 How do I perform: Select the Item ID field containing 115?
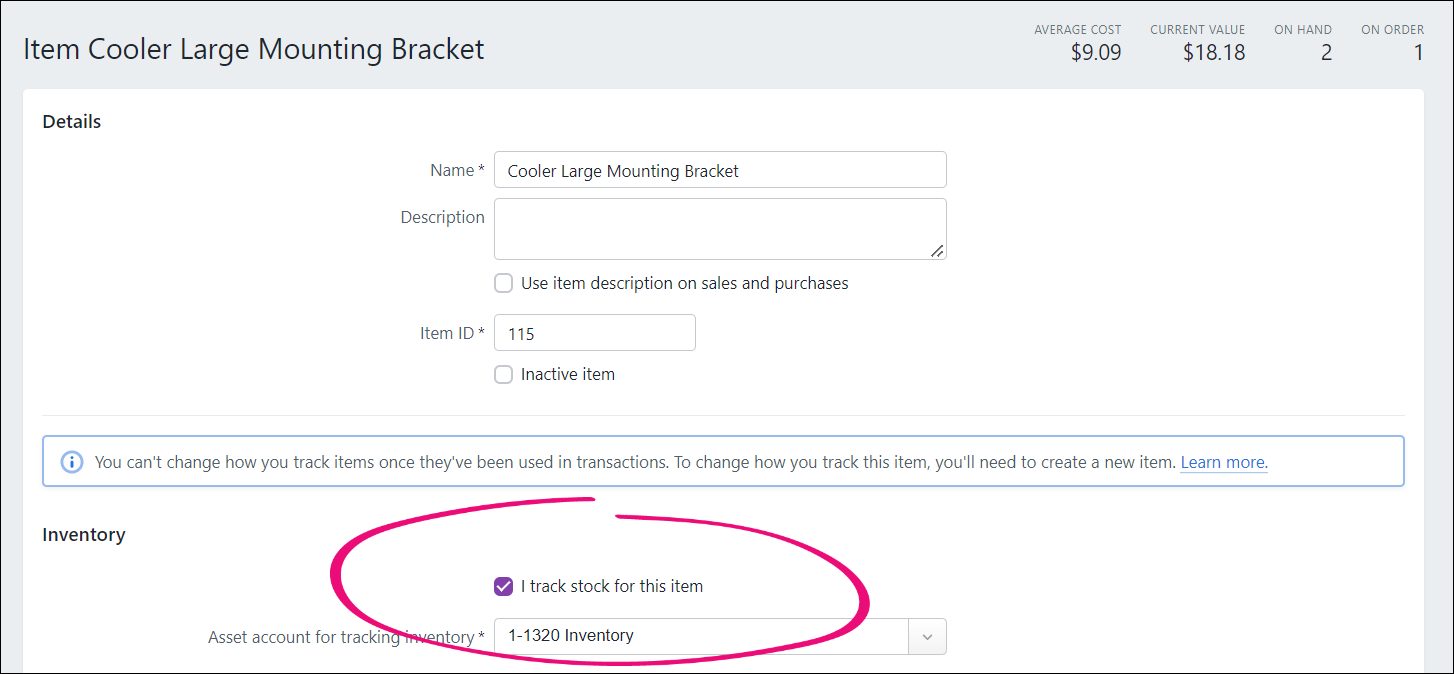[x=595, y=333]
